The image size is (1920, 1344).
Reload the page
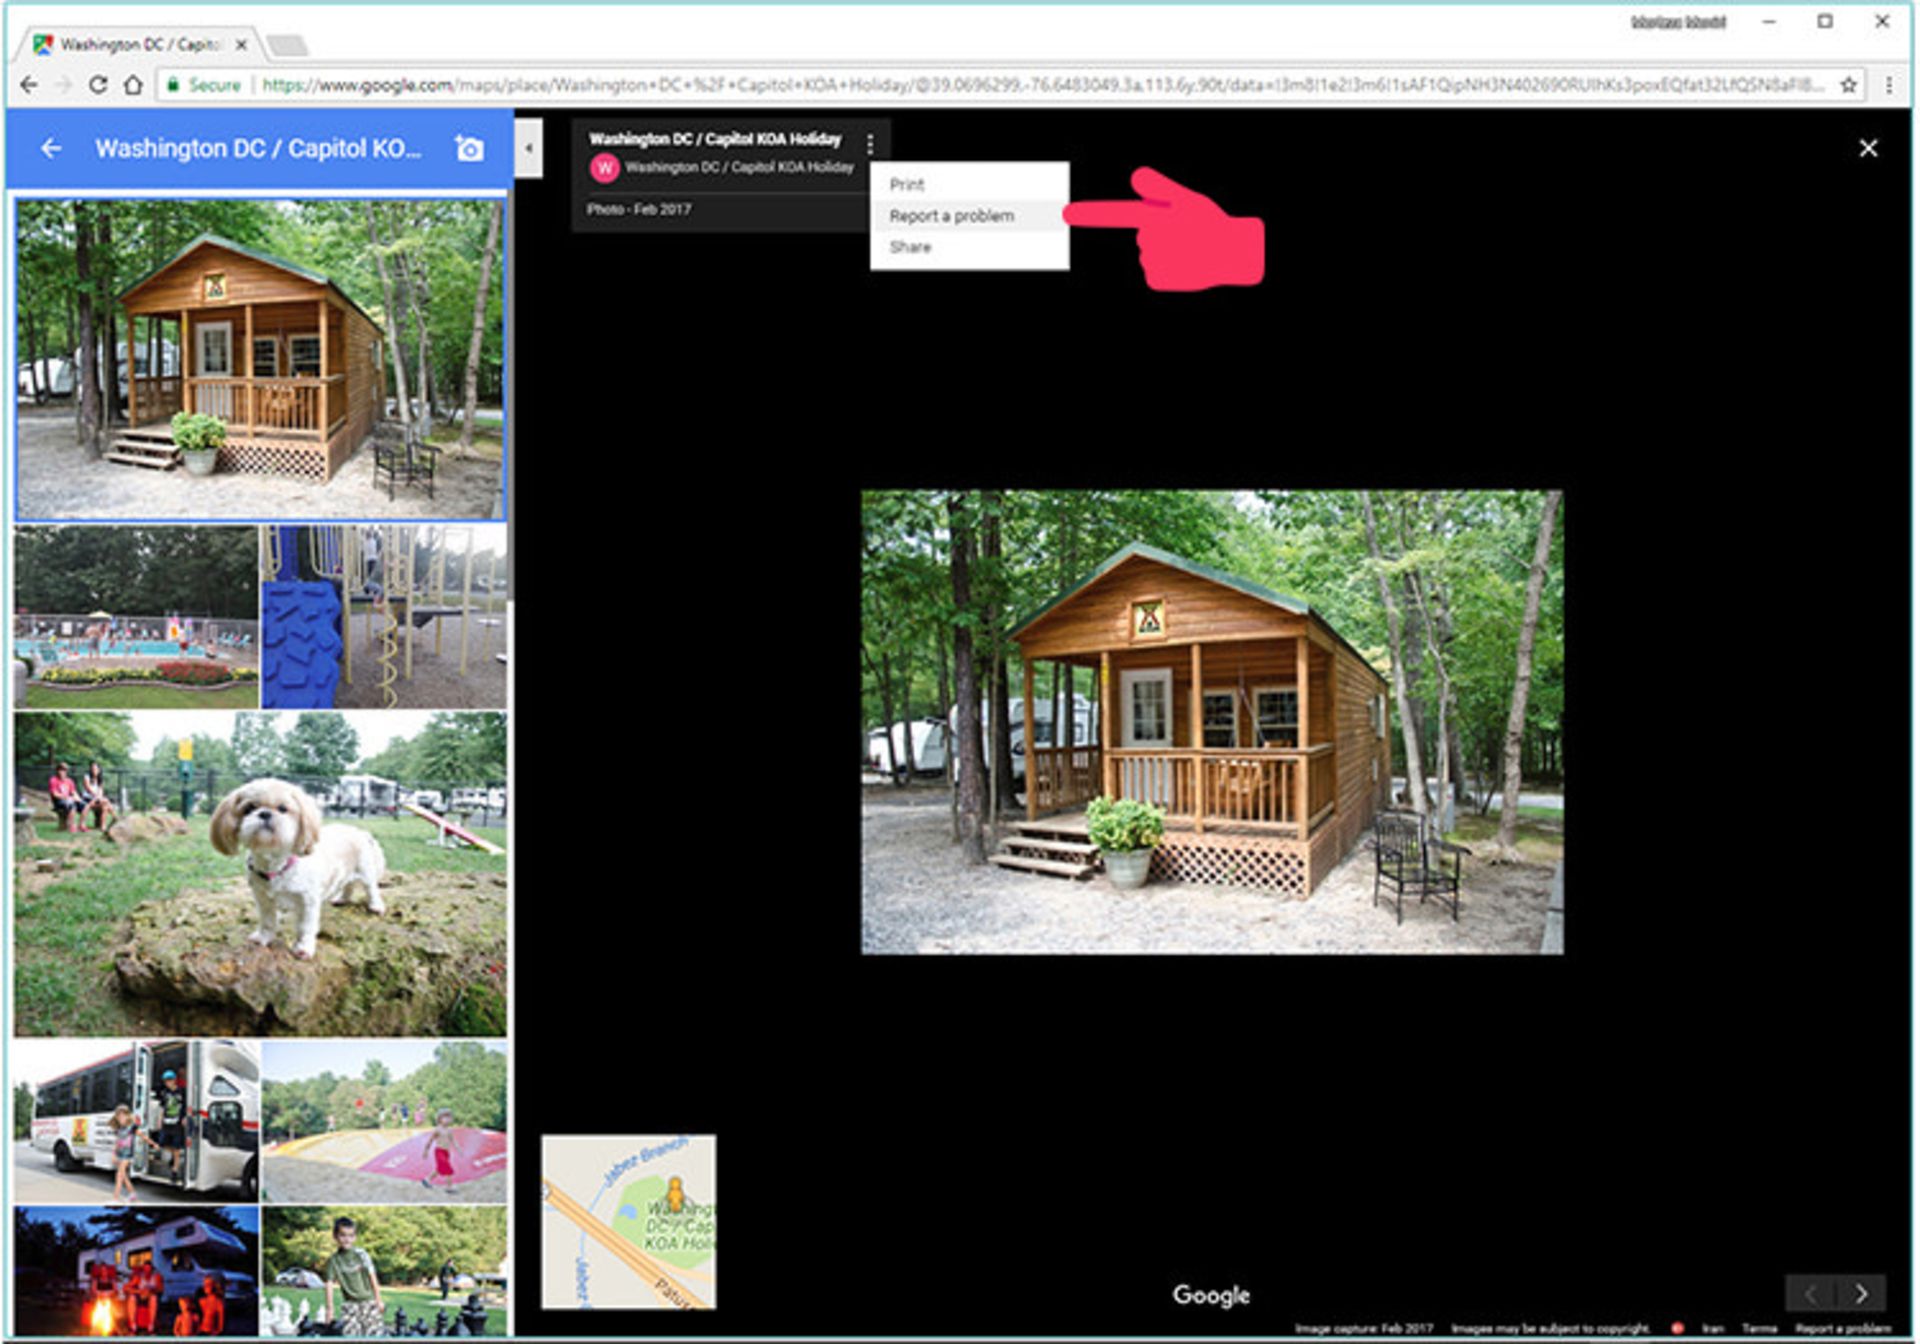coord(98,85)
